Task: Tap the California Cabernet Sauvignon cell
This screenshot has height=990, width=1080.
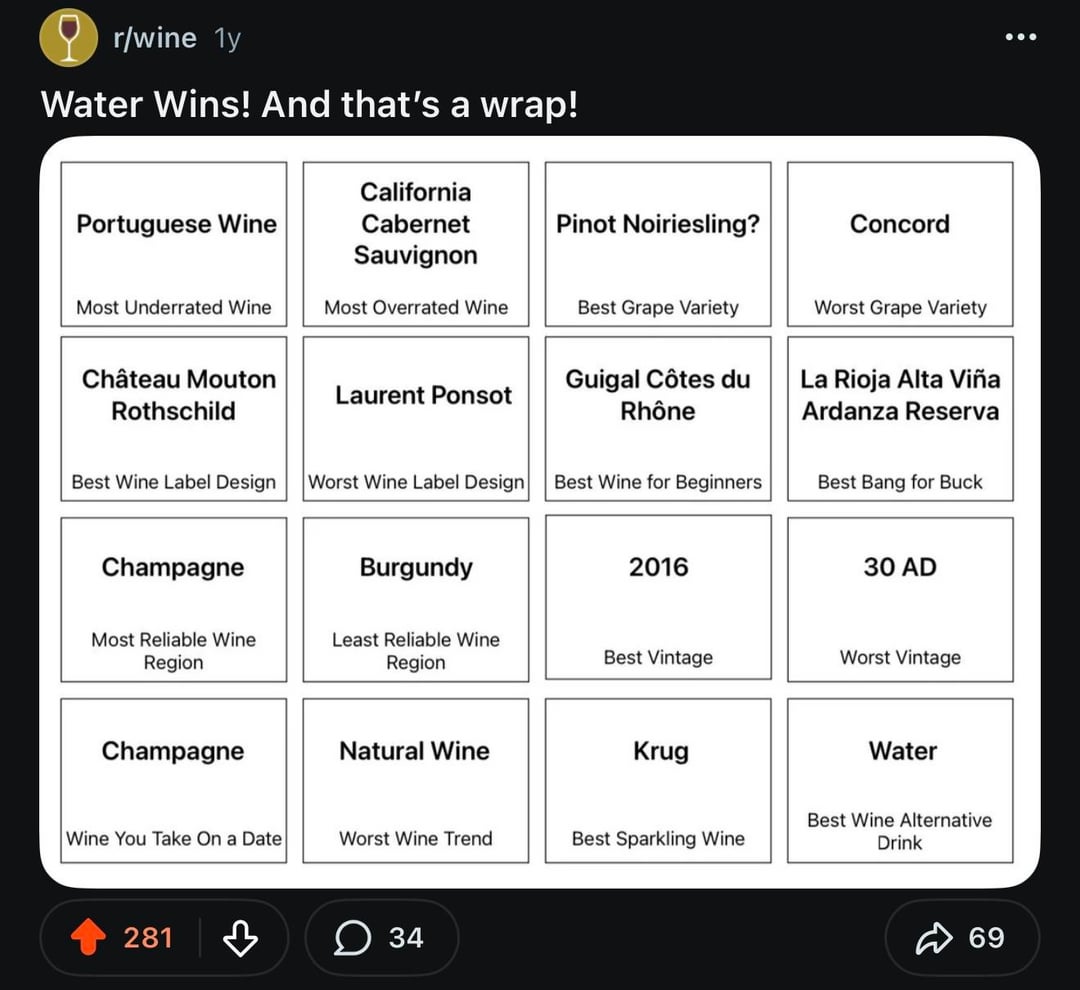Action: (416, 244)
